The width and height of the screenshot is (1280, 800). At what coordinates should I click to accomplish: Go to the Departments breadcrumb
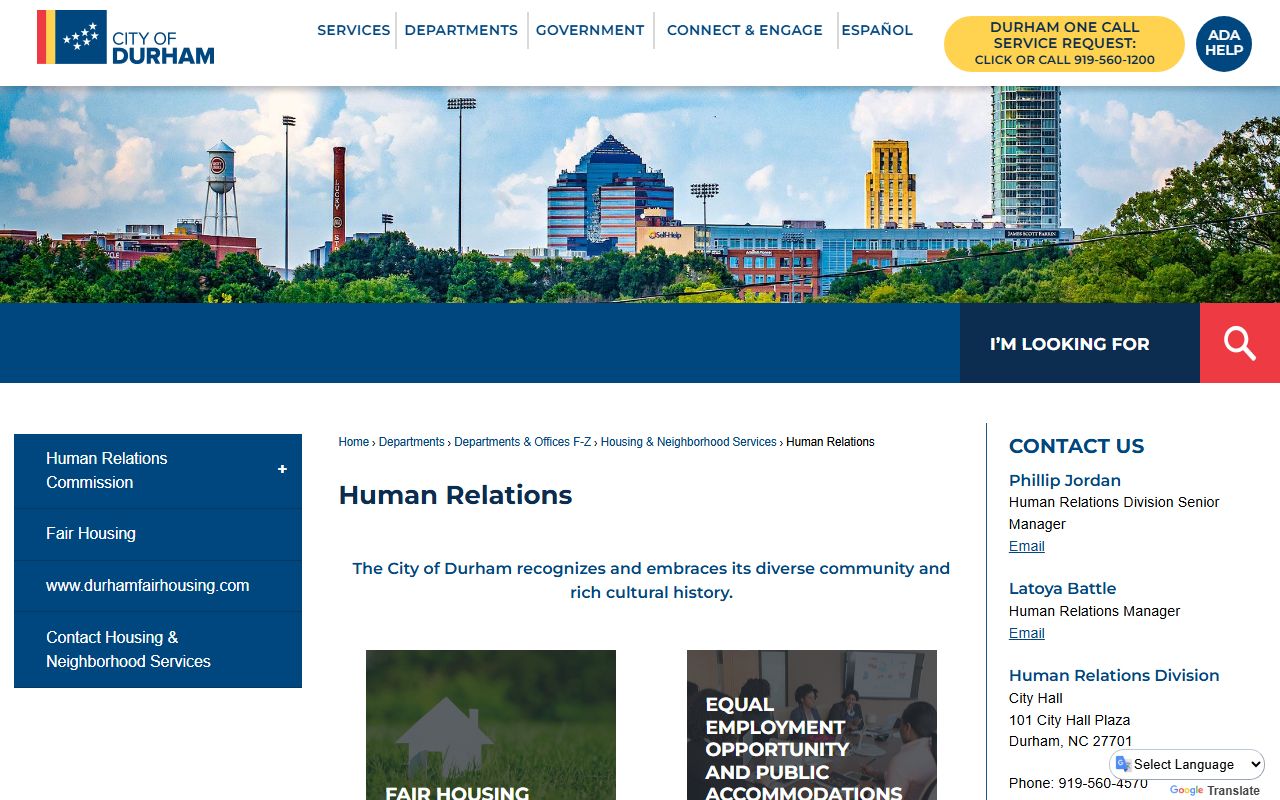coord(411,442)
